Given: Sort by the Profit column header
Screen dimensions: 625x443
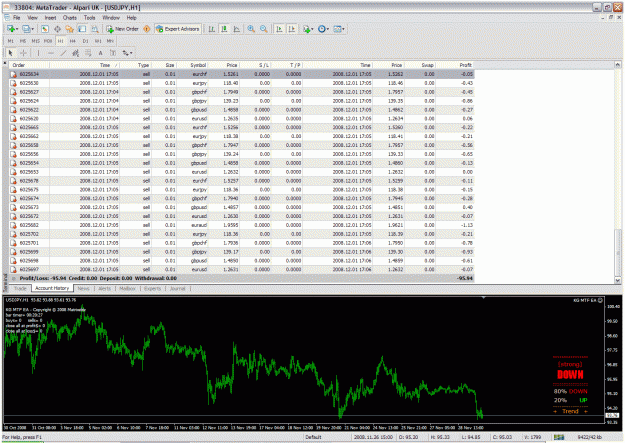Looking at the screenshot, I should pos(455,65).
